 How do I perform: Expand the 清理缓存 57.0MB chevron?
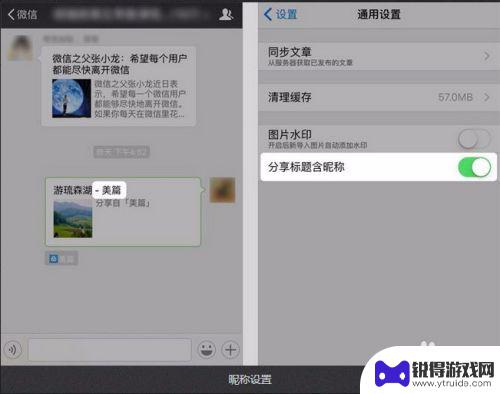(487, 97)
